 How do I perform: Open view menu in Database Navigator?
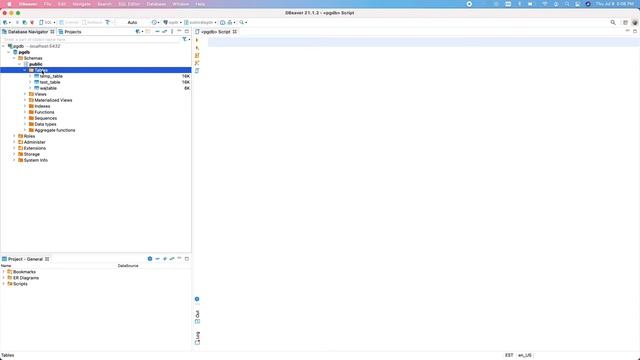click(x=172, y=31)
